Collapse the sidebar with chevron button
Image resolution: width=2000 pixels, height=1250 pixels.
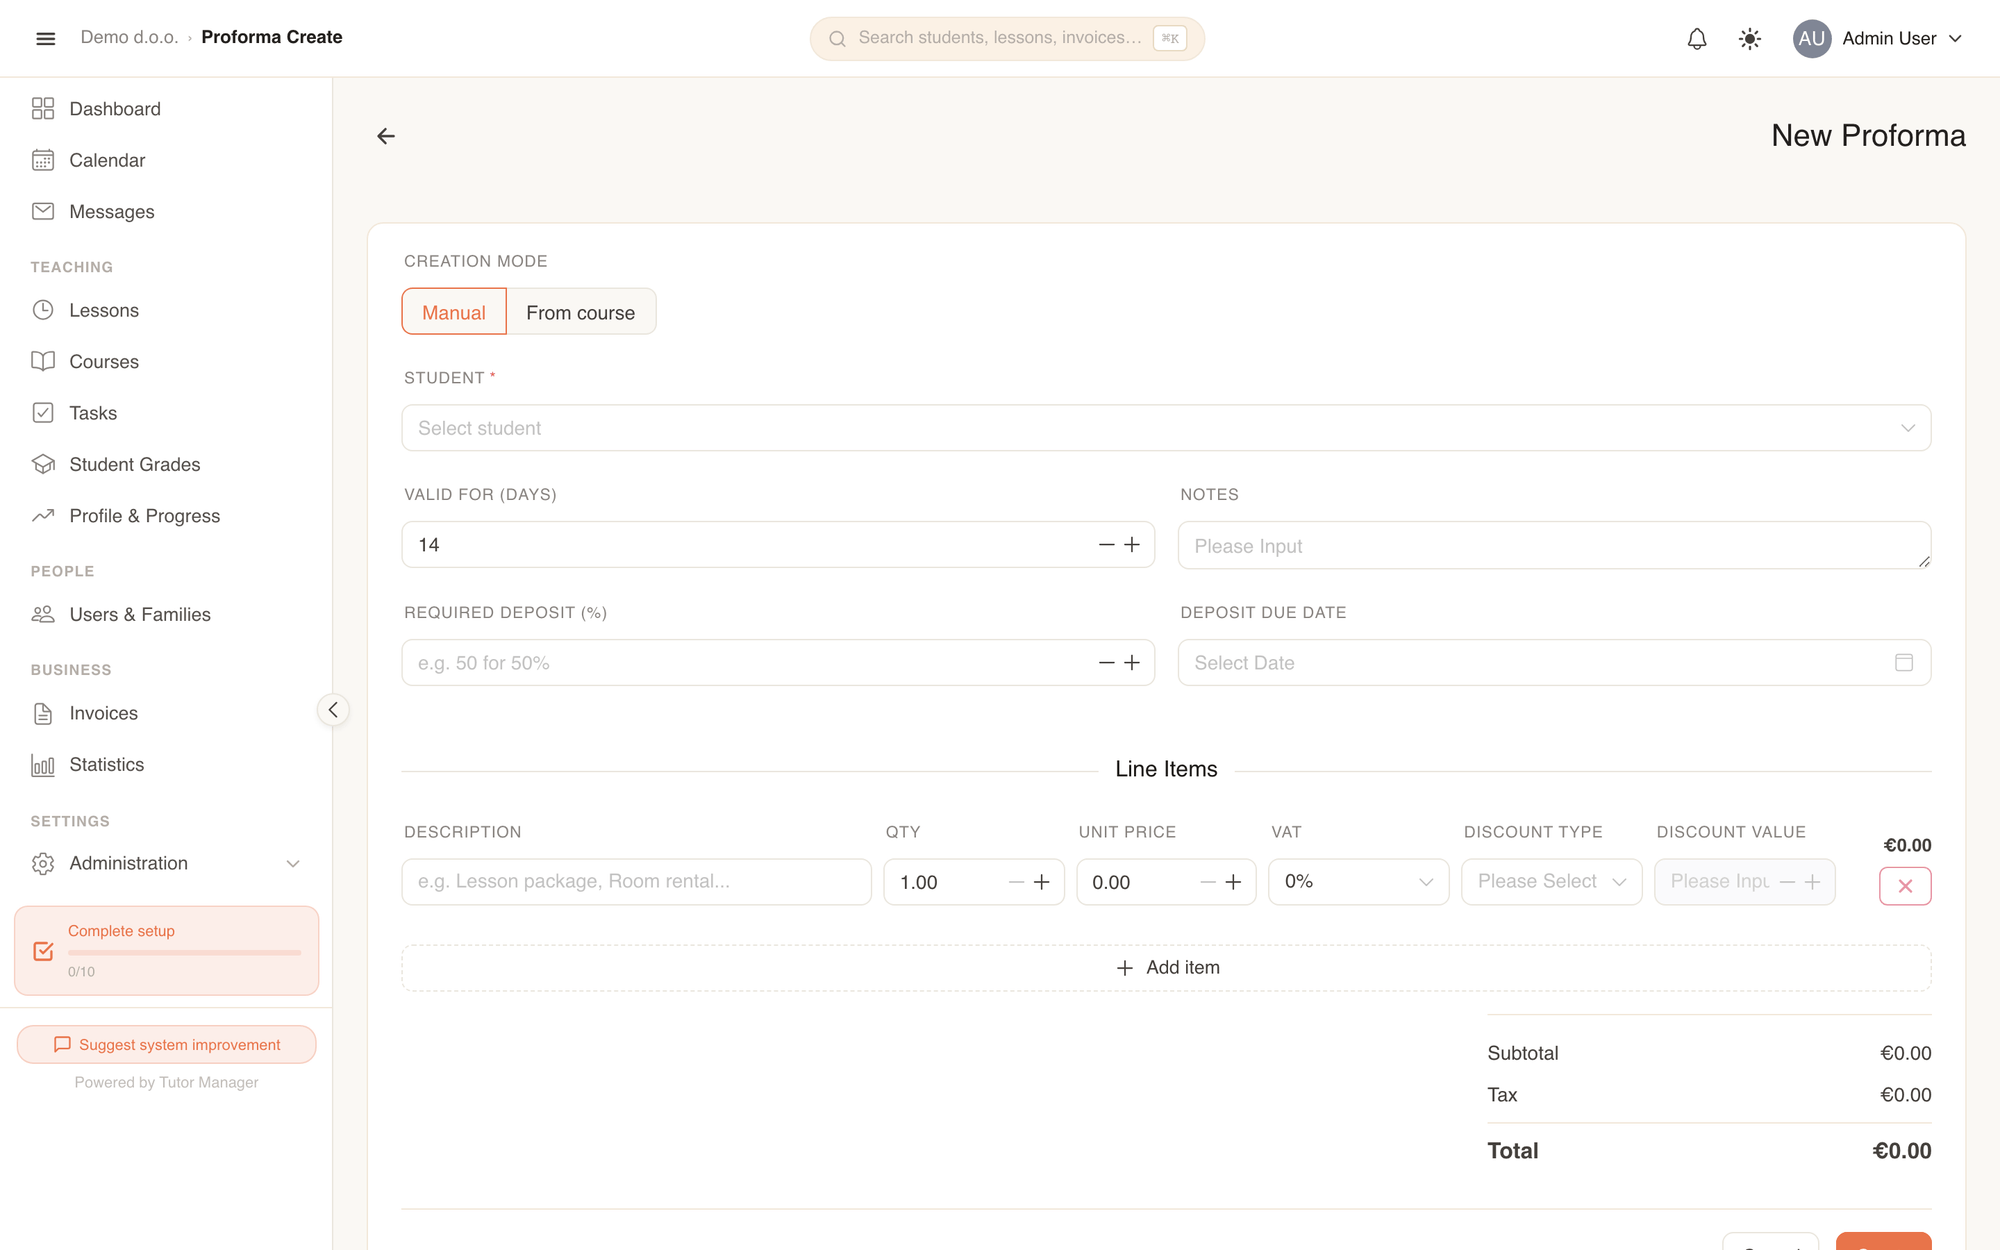tap(333, 710)
